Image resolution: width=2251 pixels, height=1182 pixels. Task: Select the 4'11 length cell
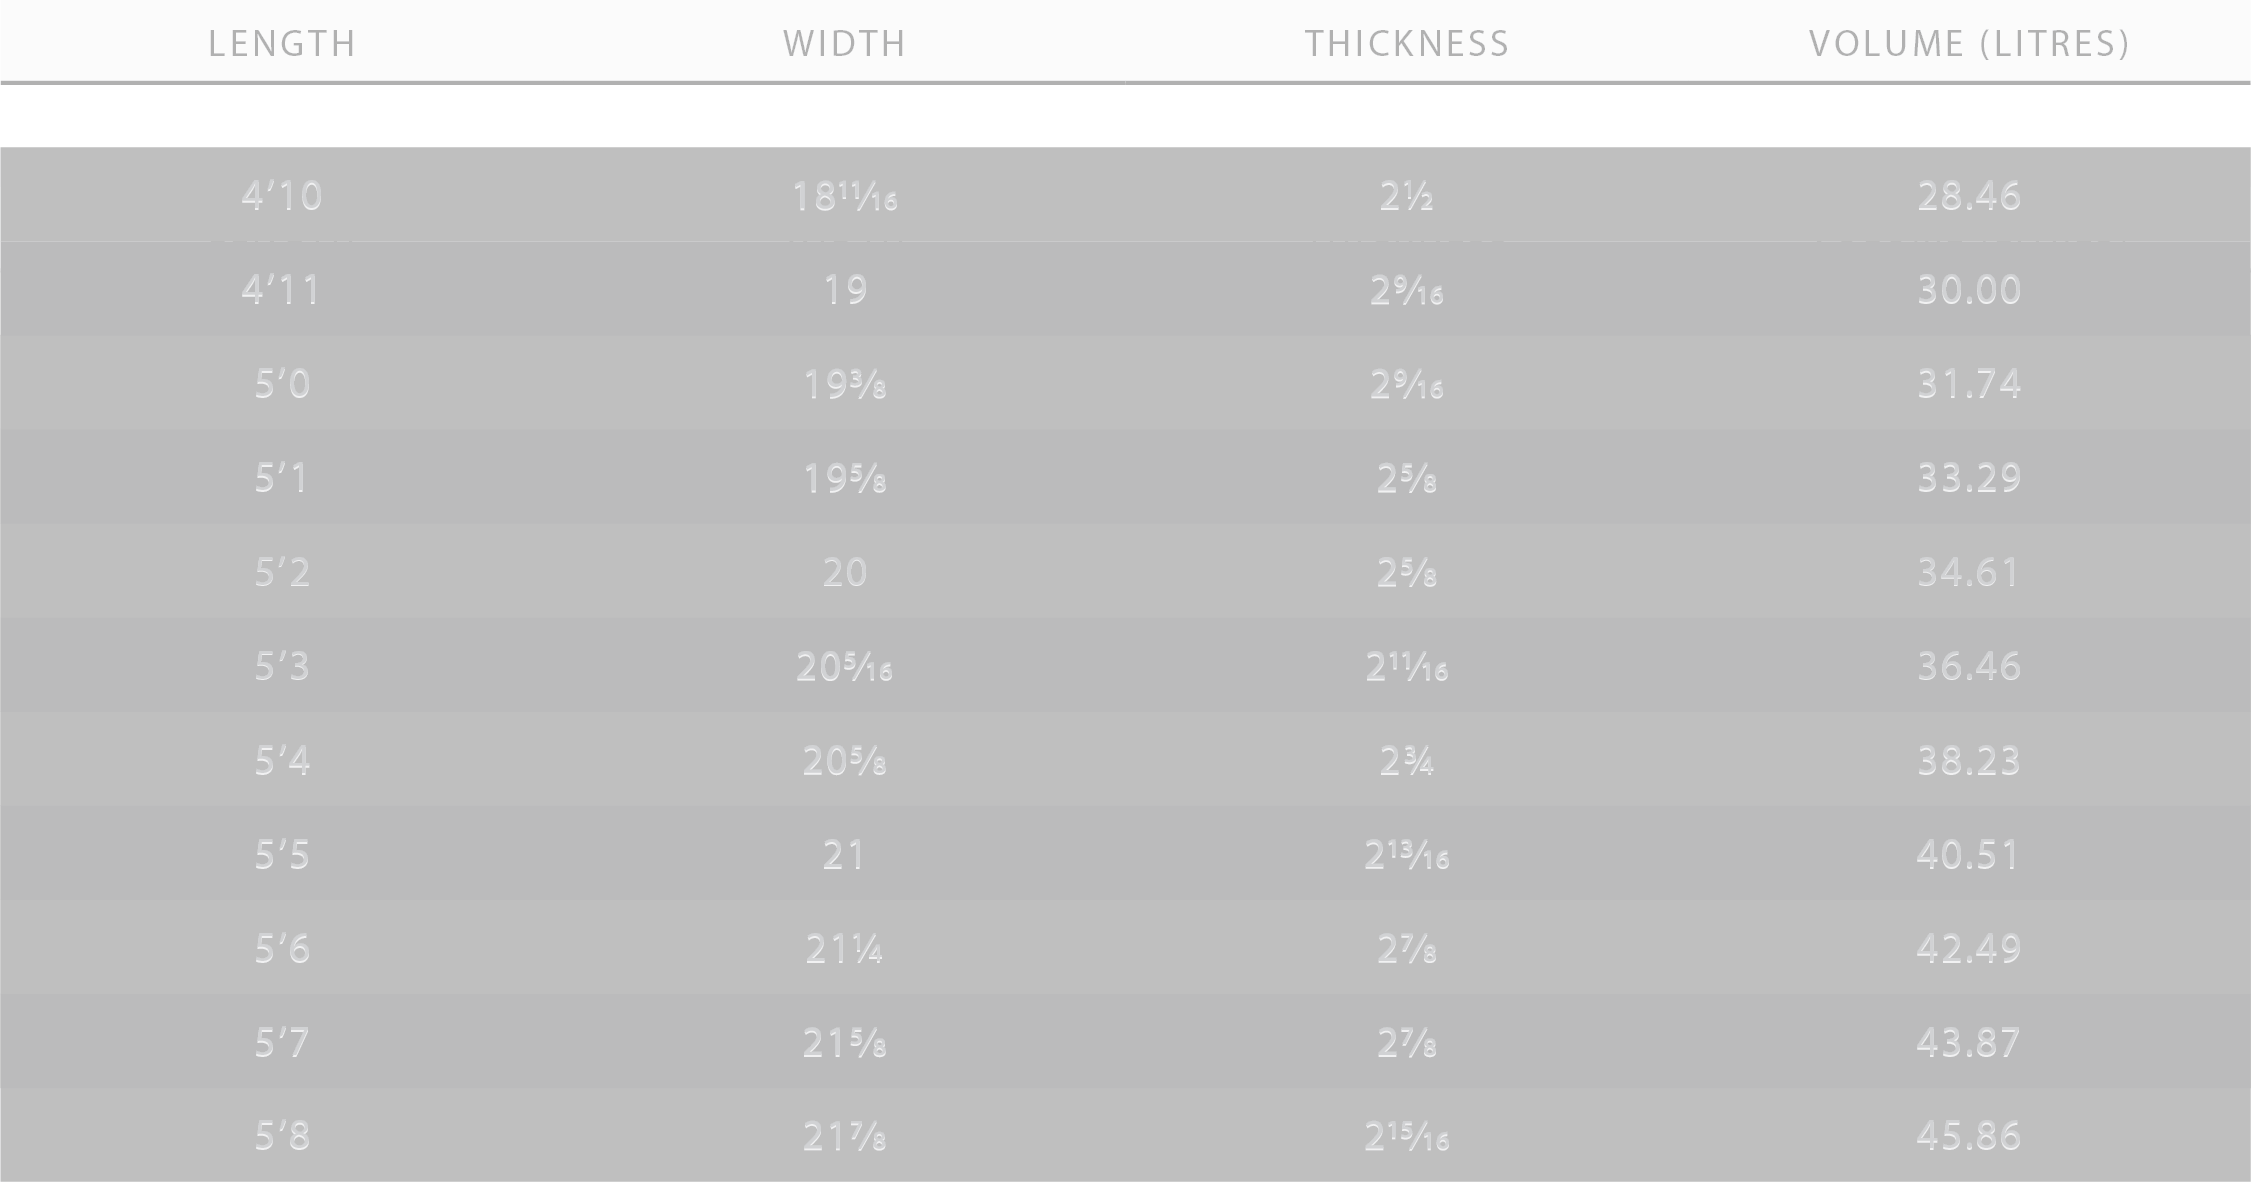(282, 290)
